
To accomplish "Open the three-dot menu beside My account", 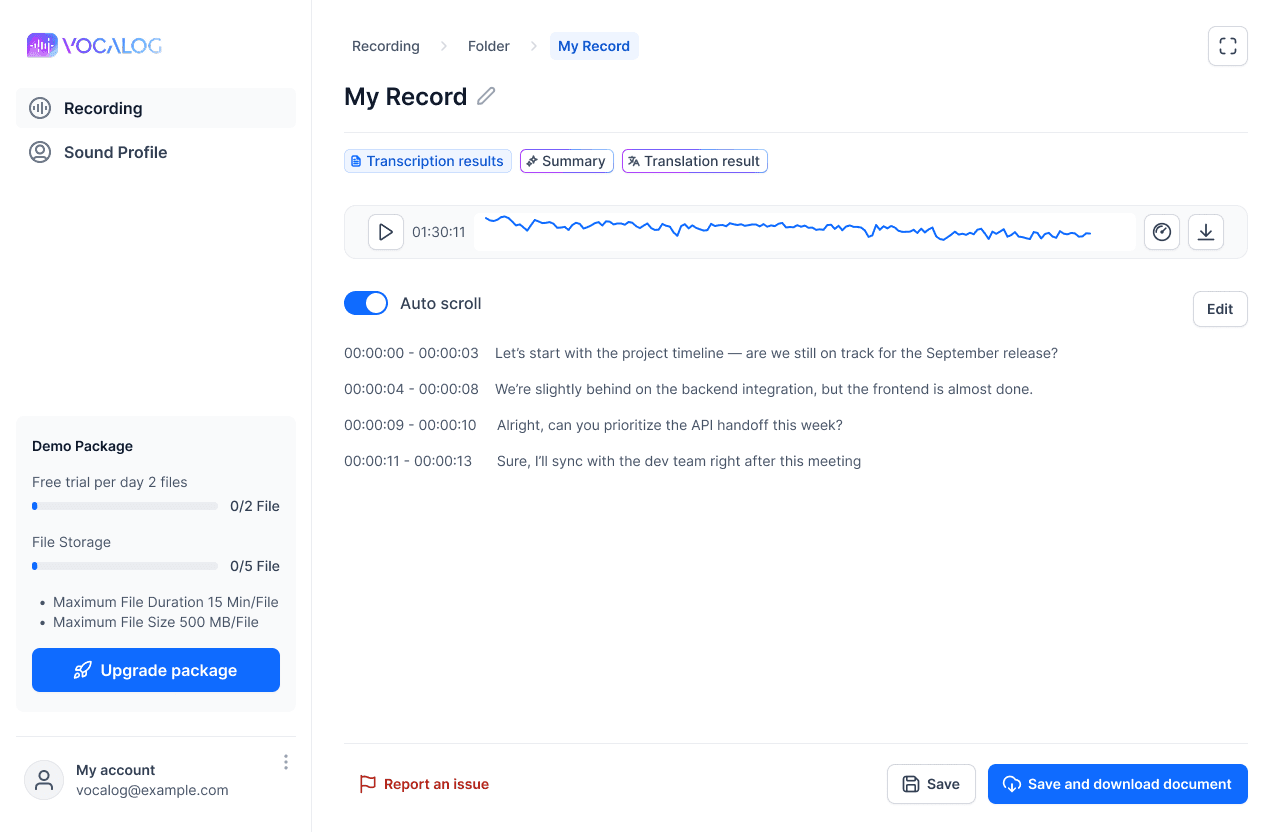I will (x=285, y=761).
